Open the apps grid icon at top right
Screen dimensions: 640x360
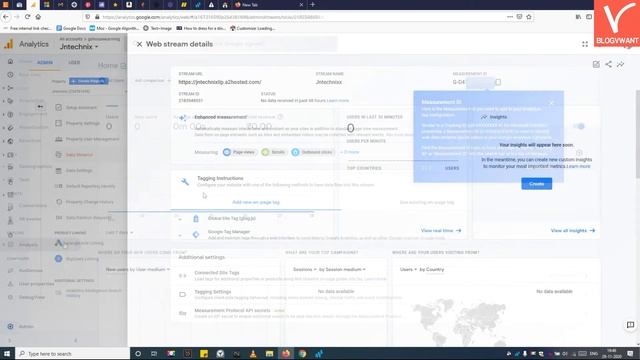tap(585, 44)
